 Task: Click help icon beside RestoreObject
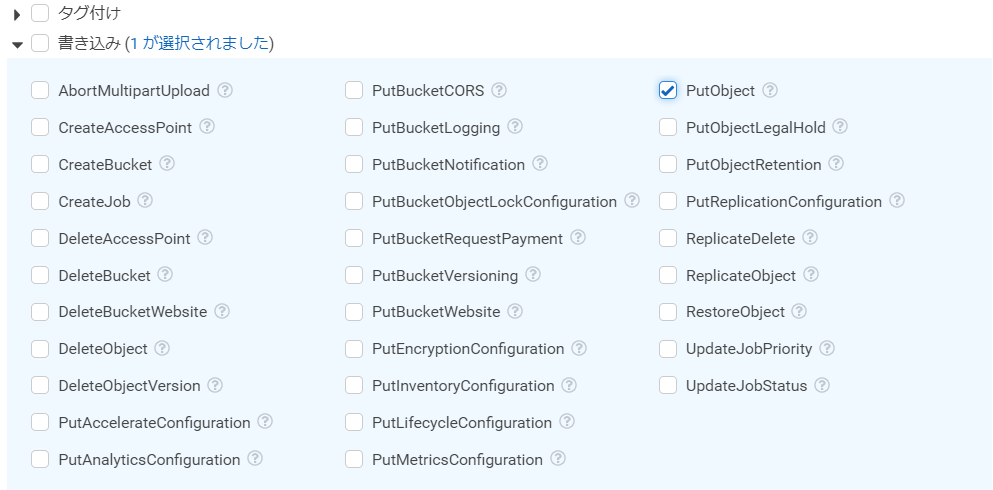(x=799, y=311)
